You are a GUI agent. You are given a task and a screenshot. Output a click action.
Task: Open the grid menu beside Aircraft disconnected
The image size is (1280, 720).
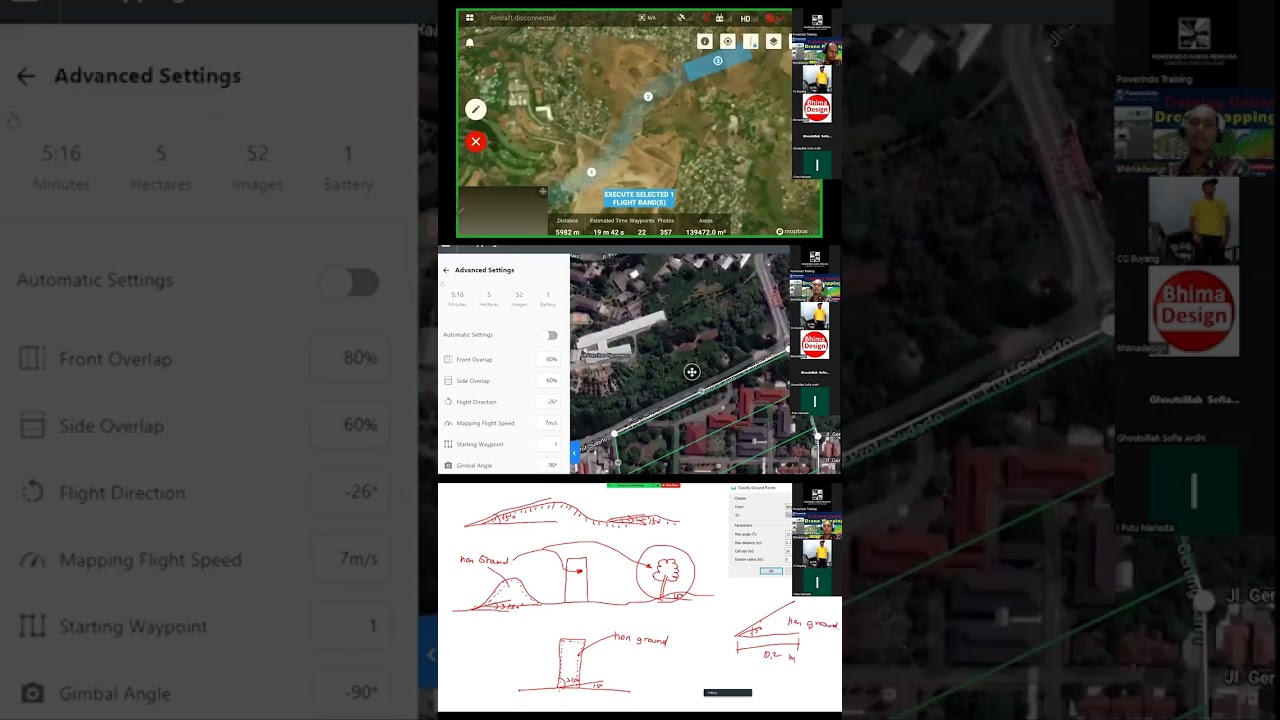click(469, 18)
